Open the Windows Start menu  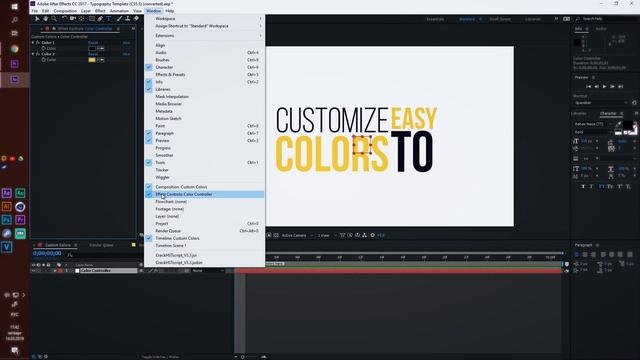(14, 7)
